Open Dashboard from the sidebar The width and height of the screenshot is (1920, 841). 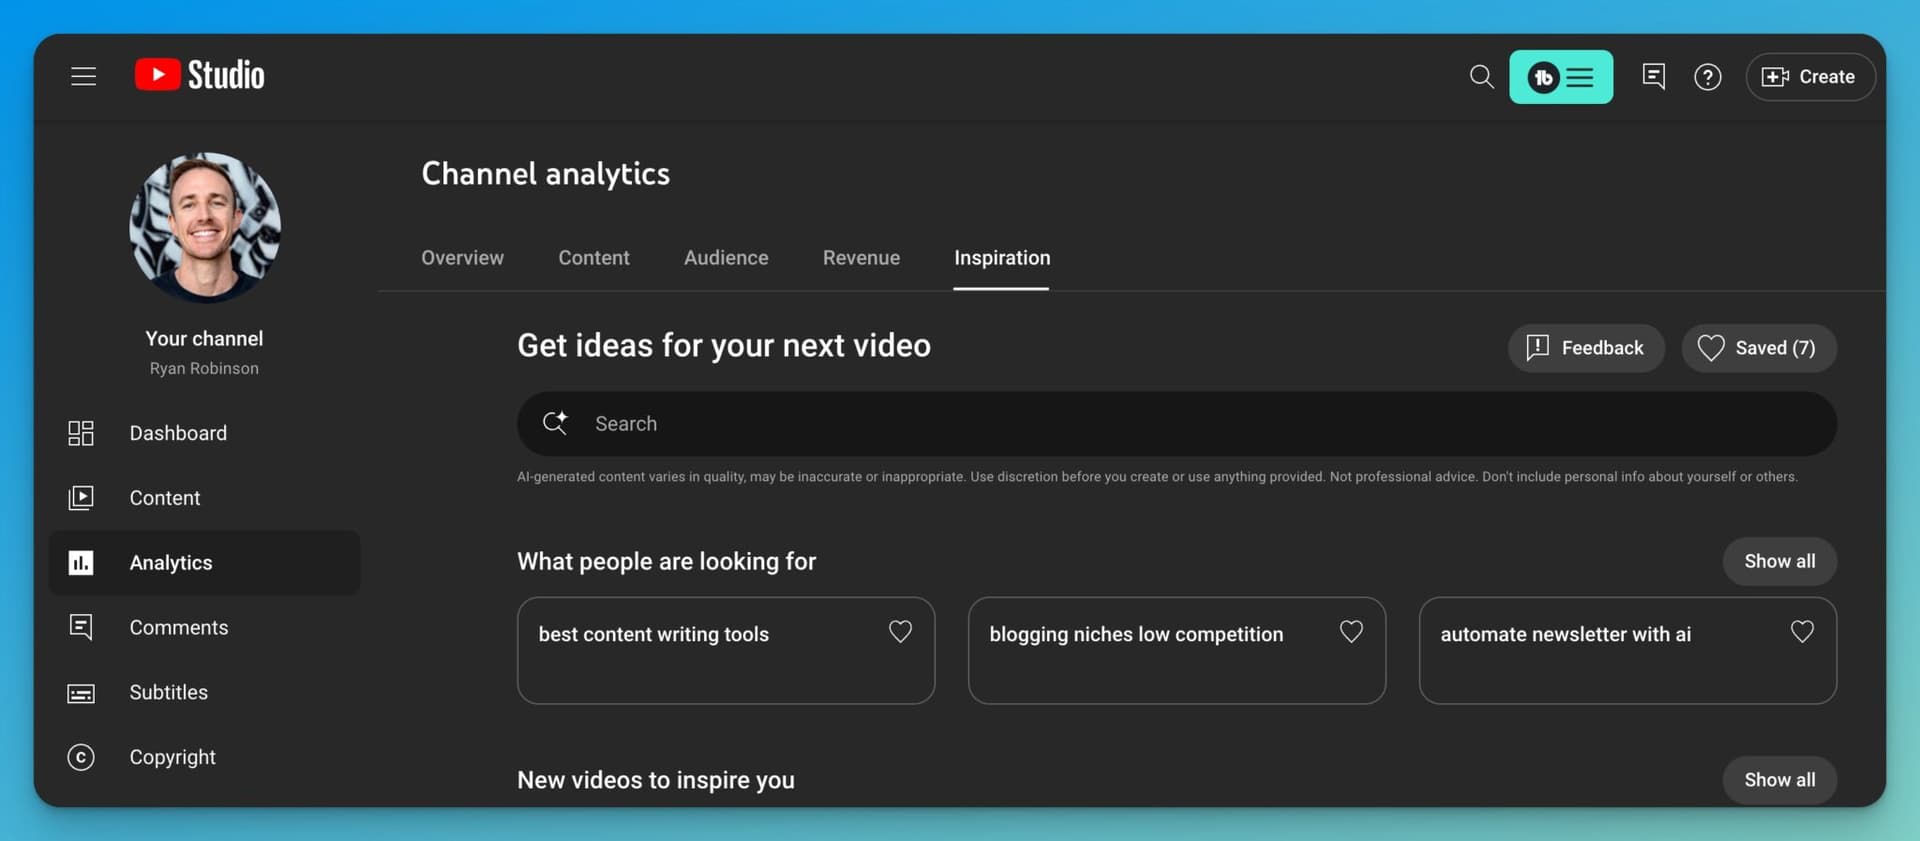[x=178, y=433]
